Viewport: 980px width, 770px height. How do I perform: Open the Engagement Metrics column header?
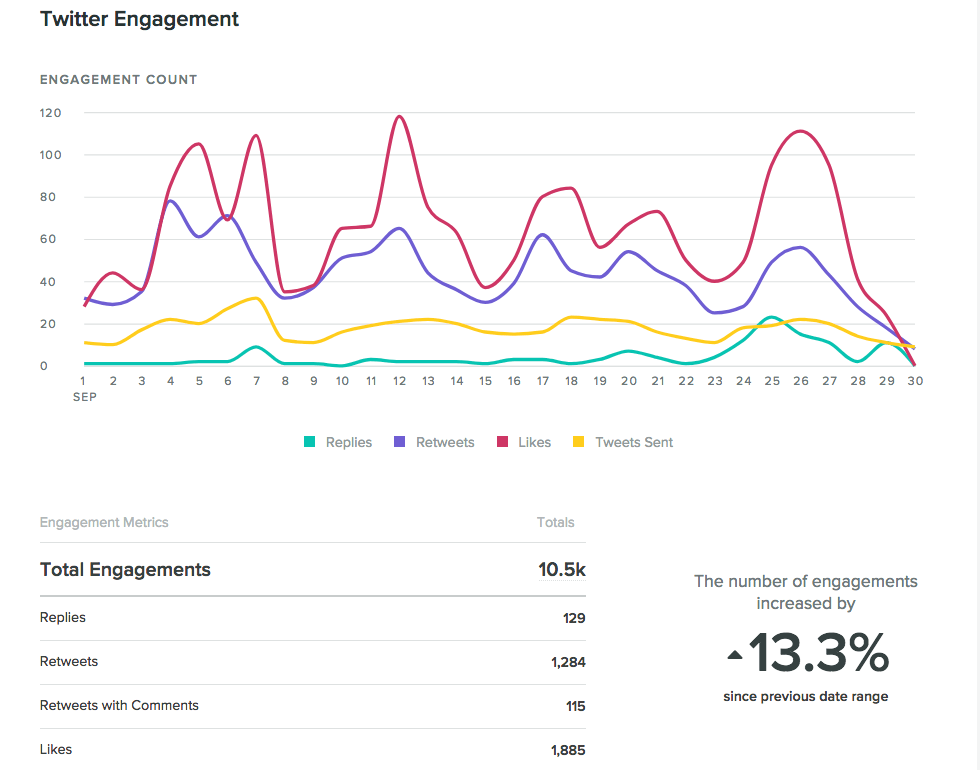coord(104,522)
